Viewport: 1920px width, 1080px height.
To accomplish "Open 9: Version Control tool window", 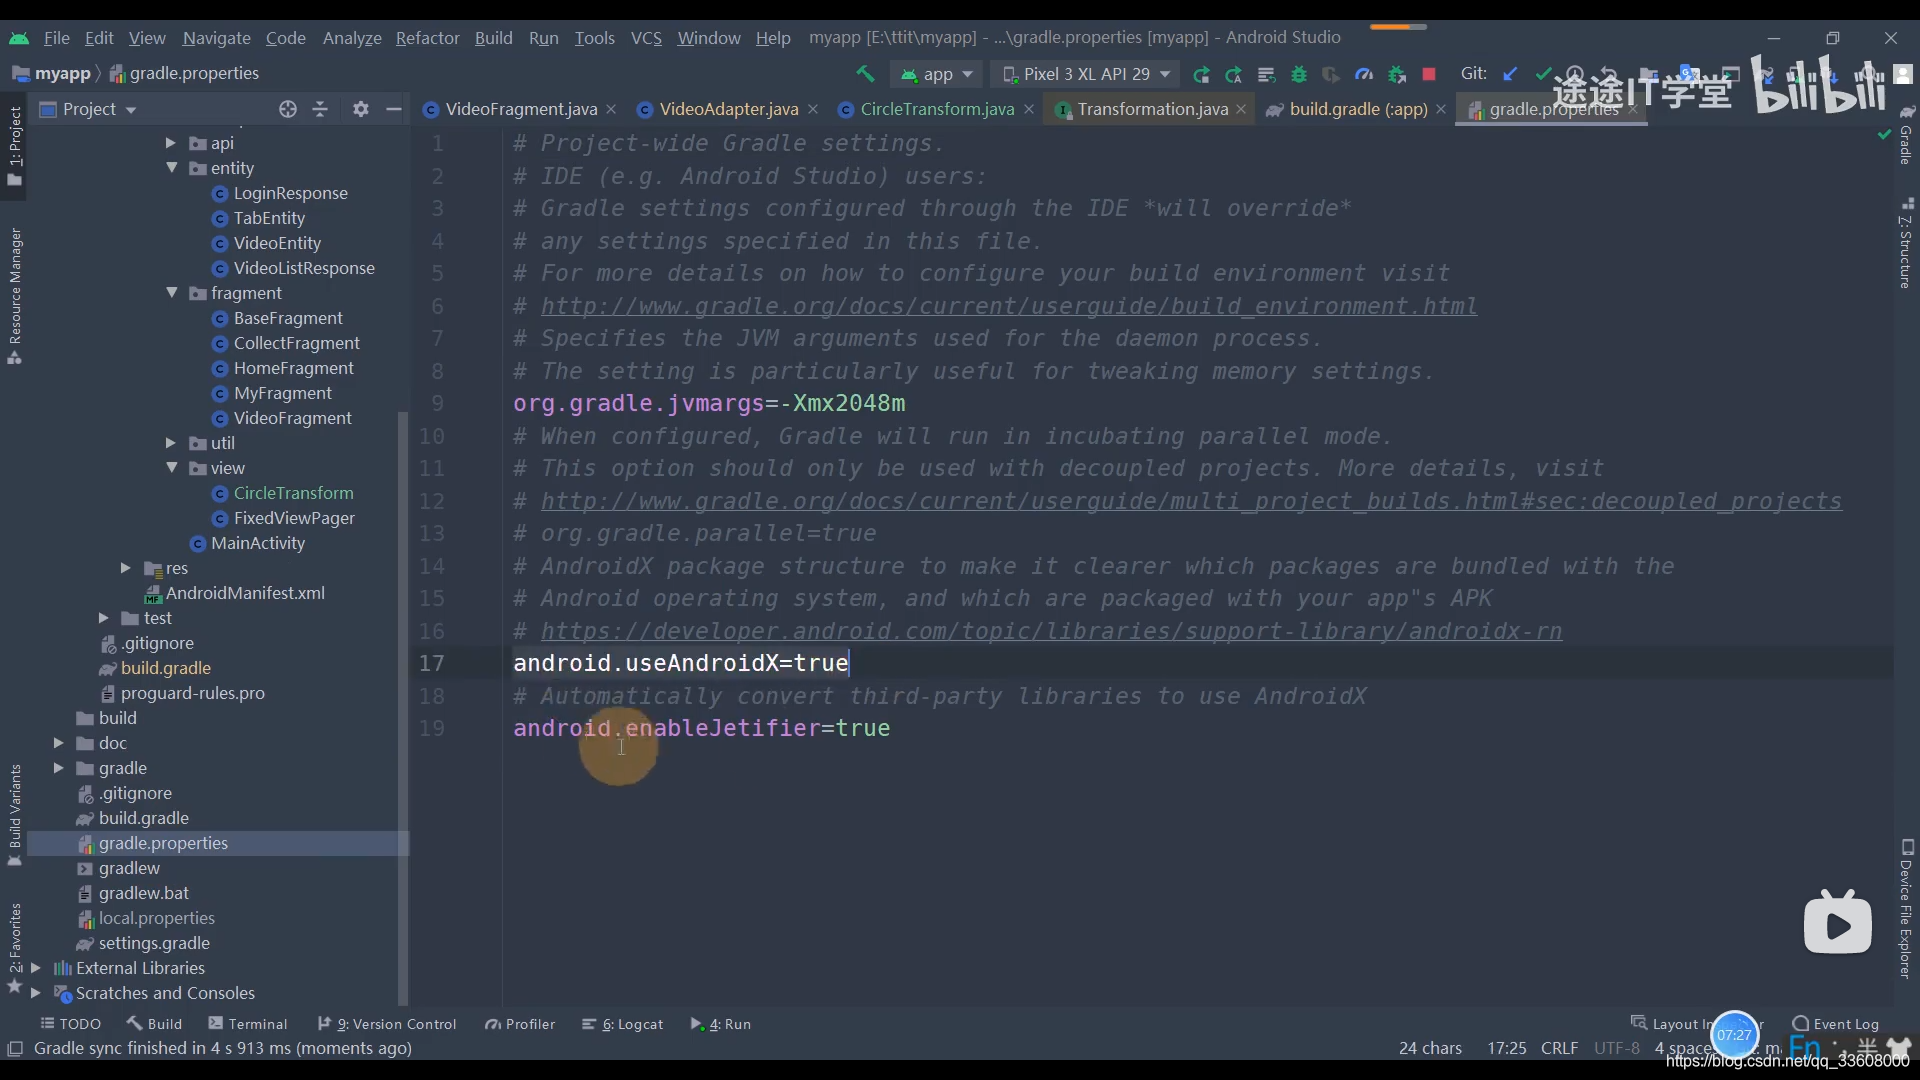I will [387, 1024].
